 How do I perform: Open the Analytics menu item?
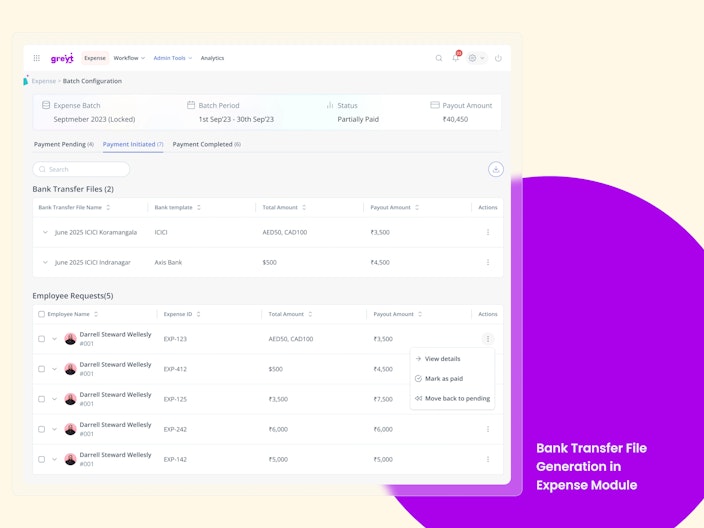coord(212,58)
